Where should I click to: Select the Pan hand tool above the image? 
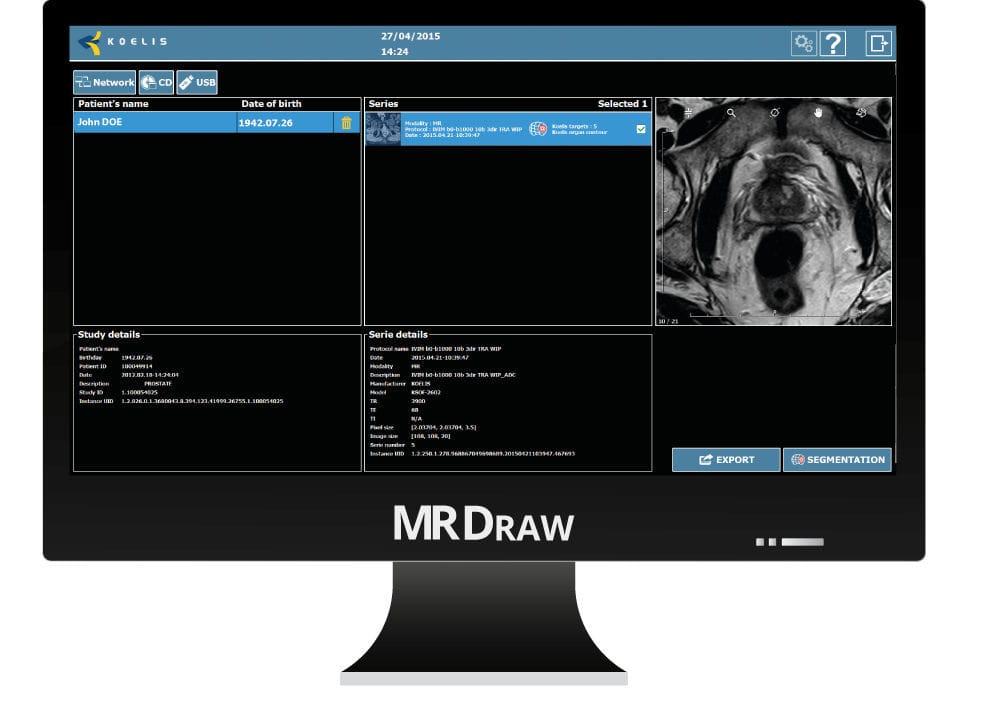point(818,113)
